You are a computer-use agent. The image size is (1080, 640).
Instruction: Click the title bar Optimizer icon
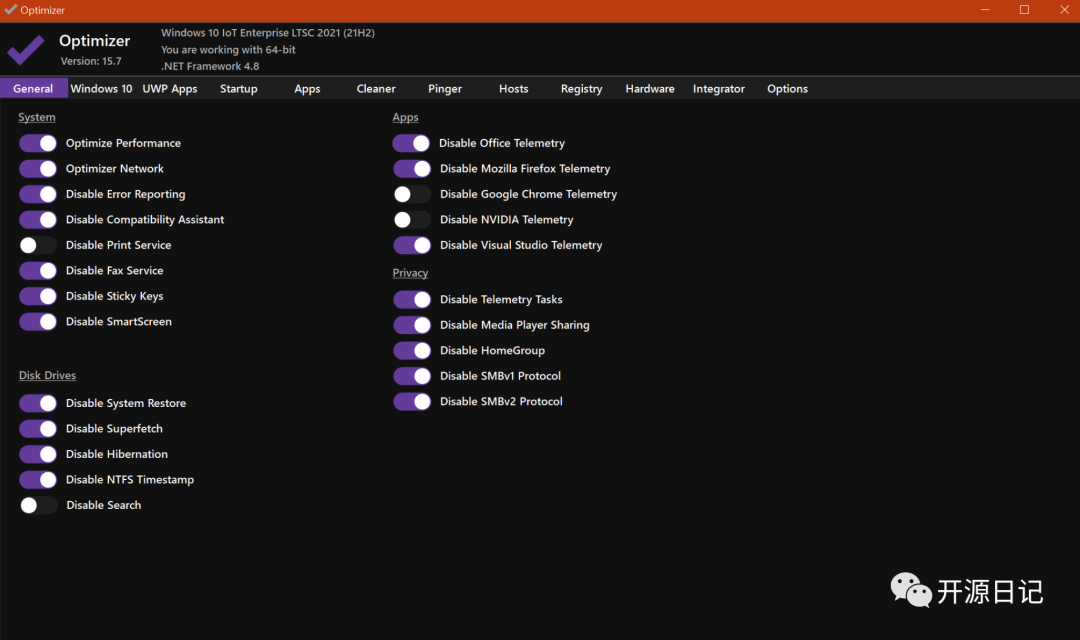coord(10,10)
